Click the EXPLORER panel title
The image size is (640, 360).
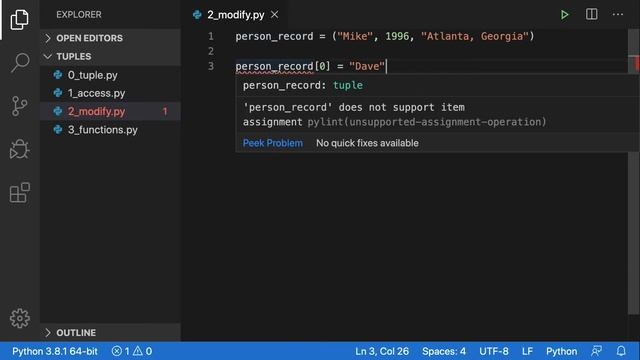79,15
